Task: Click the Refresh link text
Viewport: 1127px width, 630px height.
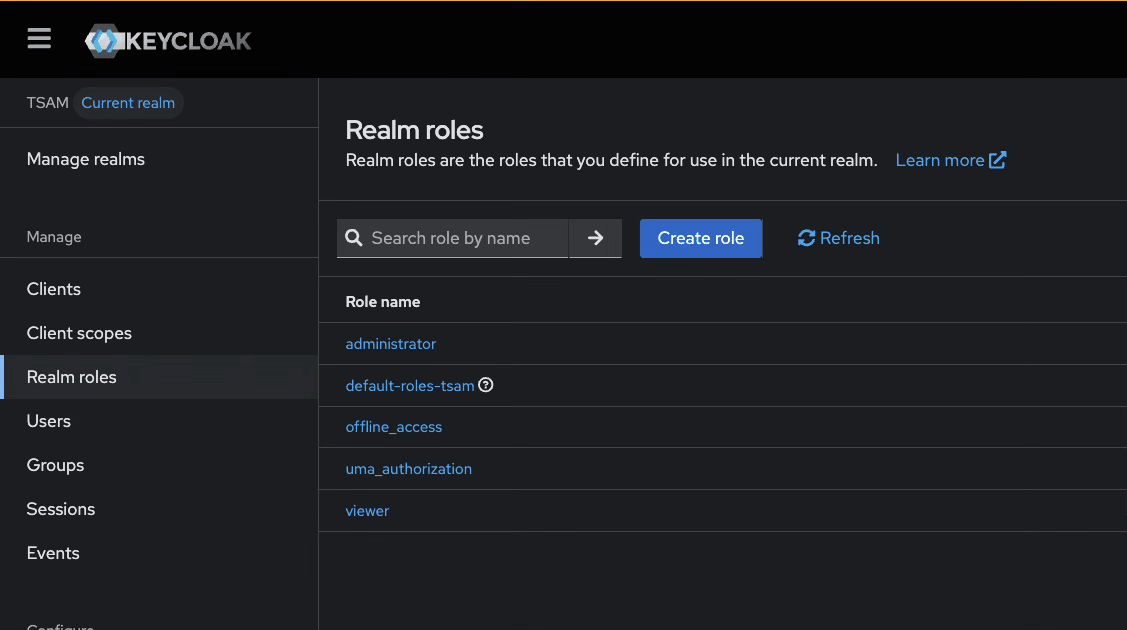Action: [850, 238]
